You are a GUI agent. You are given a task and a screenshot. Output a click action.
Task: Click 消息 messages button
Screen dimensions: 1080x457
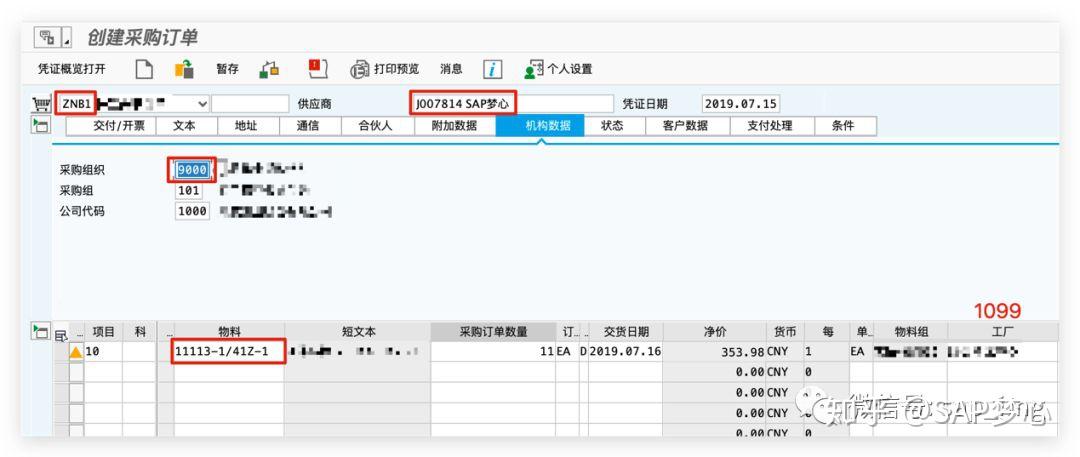451,69
